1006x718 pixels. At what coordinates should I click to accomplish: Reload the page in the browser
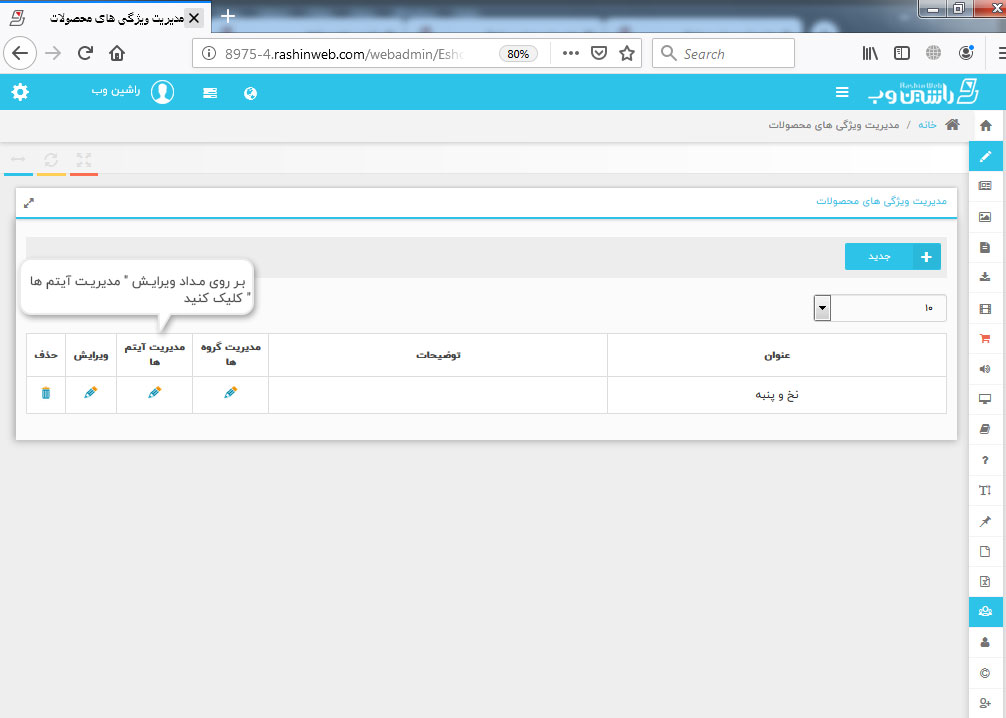click(x=85, y=53)
